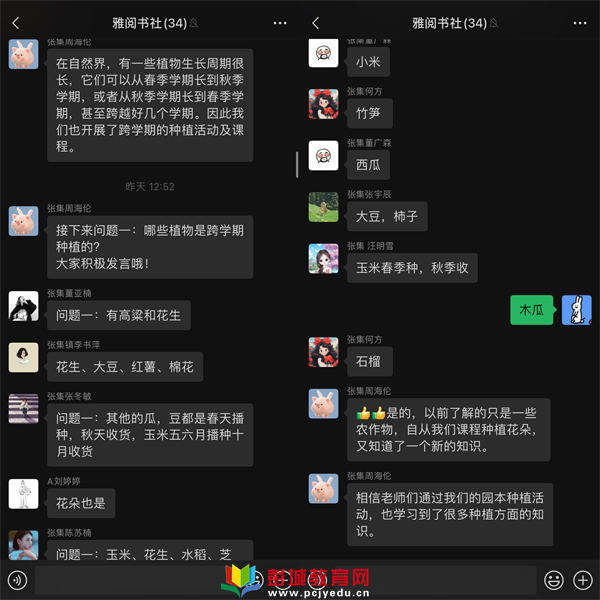Image resolution: width=600 pixels, height=600 pixels.
Task: Open the emoji picker
Action: coord(554,580)
